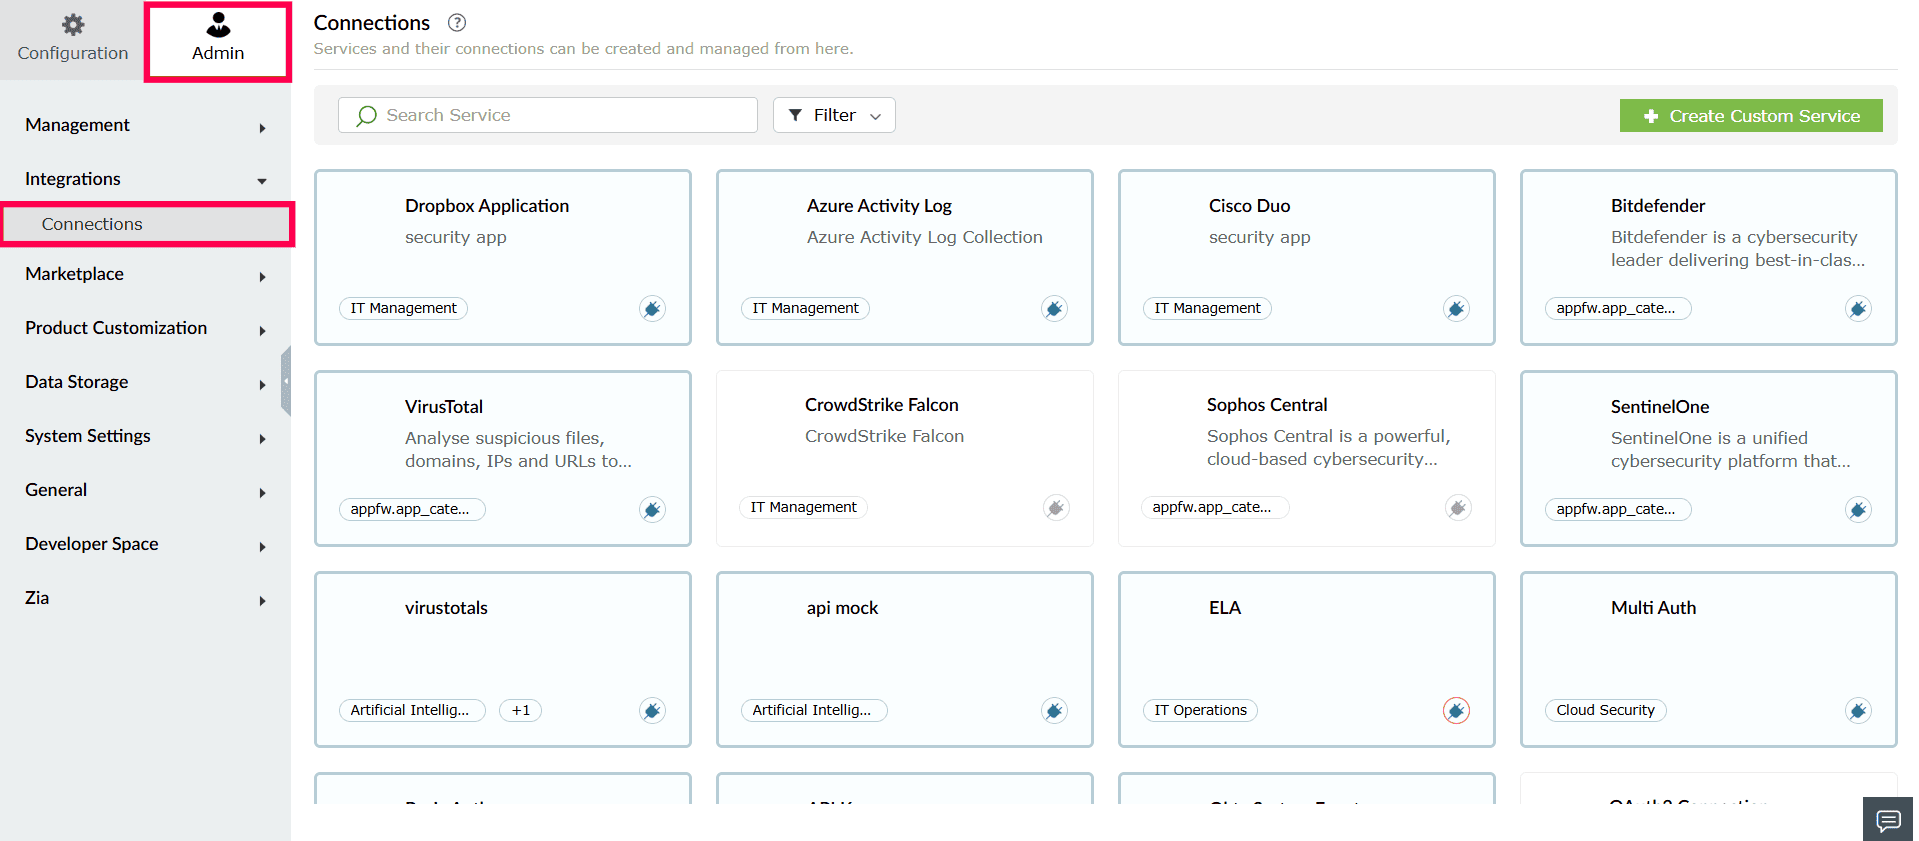This screenshot has height=841, width=1919.
Task: Click the sidebar collapse handle
Action: click(x=286, y=381)
